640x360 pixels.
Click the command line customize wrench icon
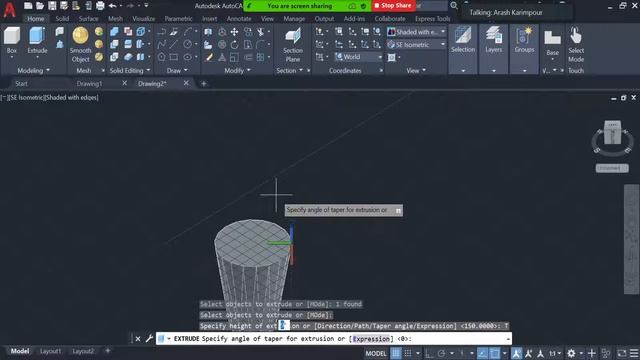(x=149, y=338)
